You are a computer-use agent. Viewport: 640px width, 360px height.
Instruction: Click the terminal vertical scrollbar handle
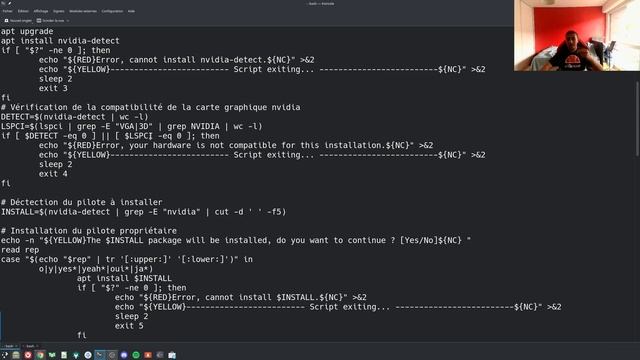tap(637, 118)
